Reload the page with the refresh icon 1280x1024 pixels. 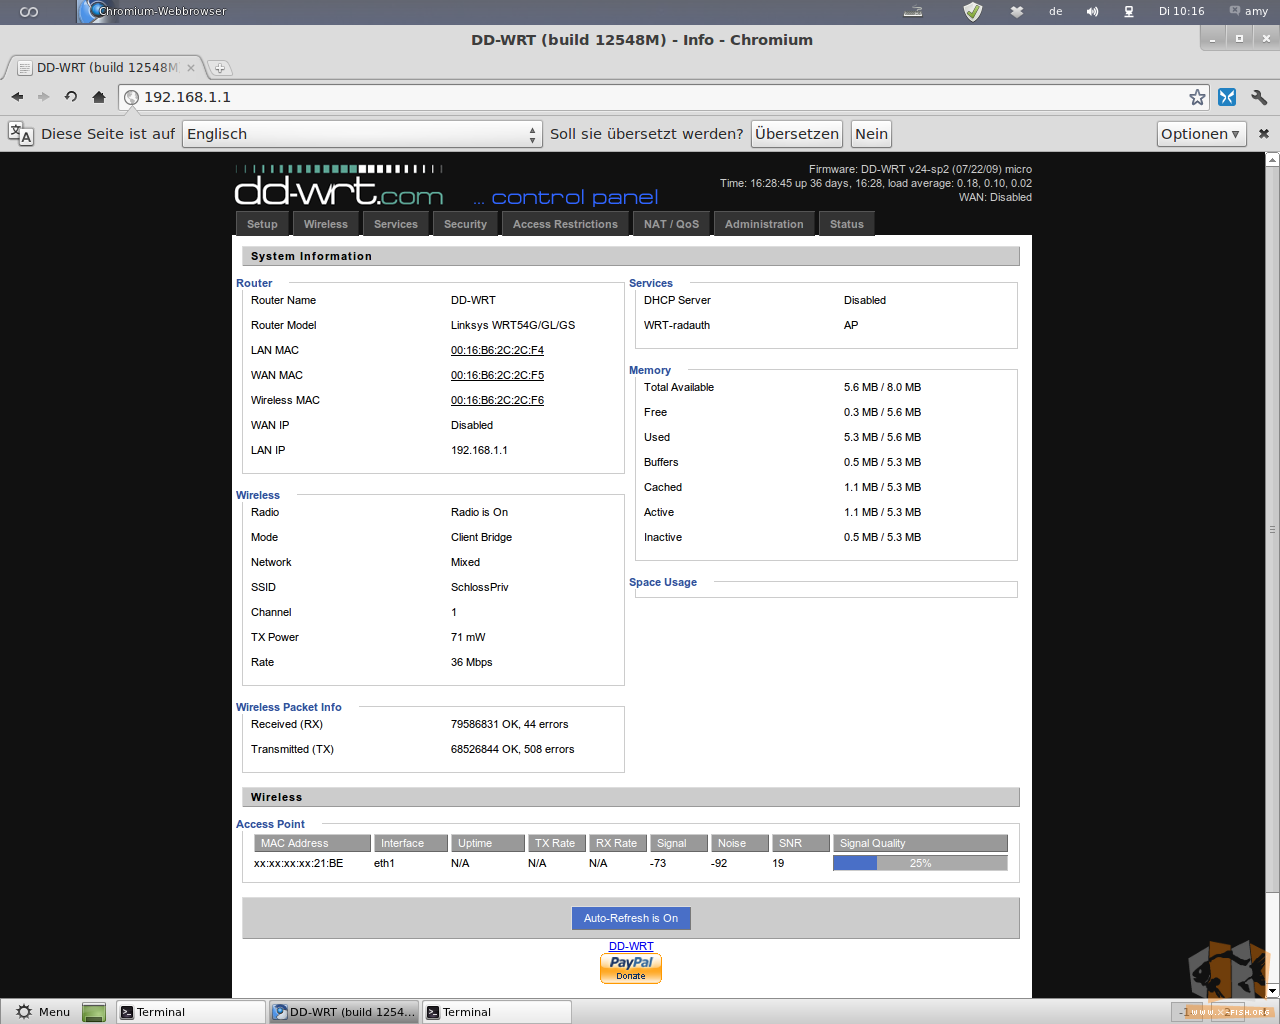(71, 97)
